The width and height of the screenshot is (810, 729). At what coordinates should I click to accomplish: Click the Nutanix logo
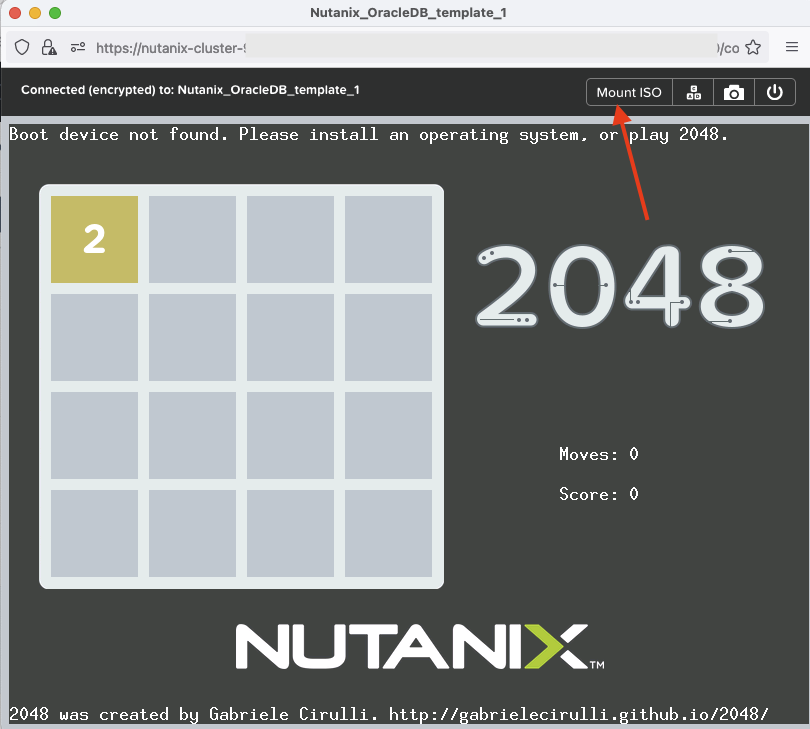(419, 646)
